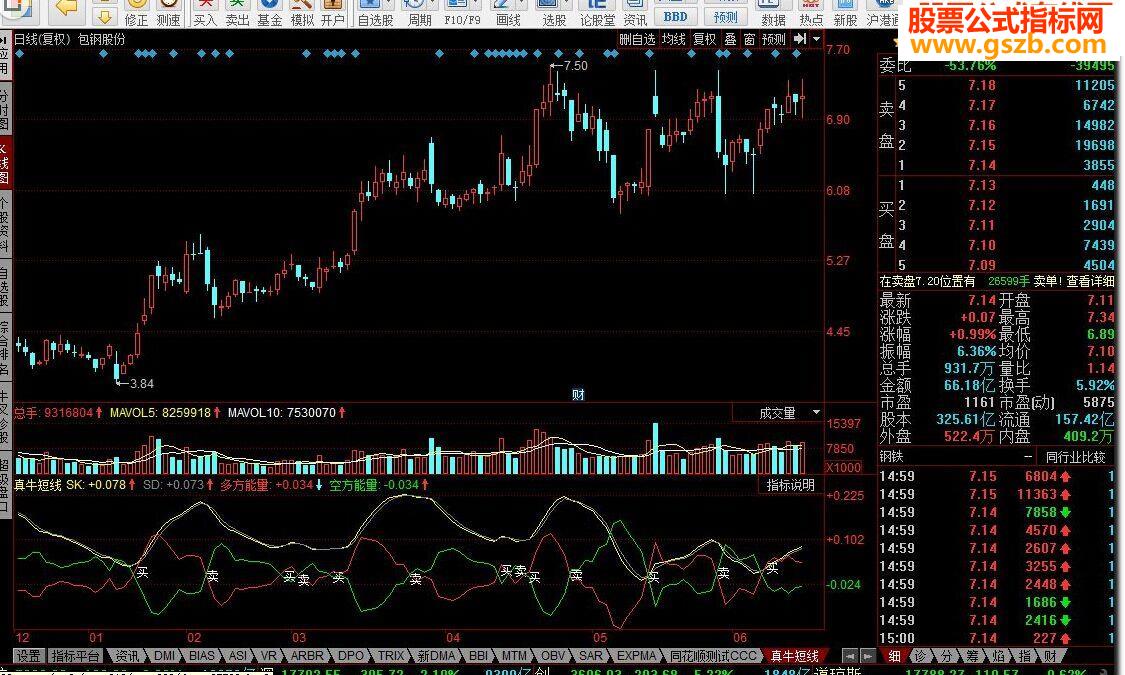Open the 论股堂 forum icon
Image resolution: width=1125 pixels, height=675 pixels.
pos(597,13)
